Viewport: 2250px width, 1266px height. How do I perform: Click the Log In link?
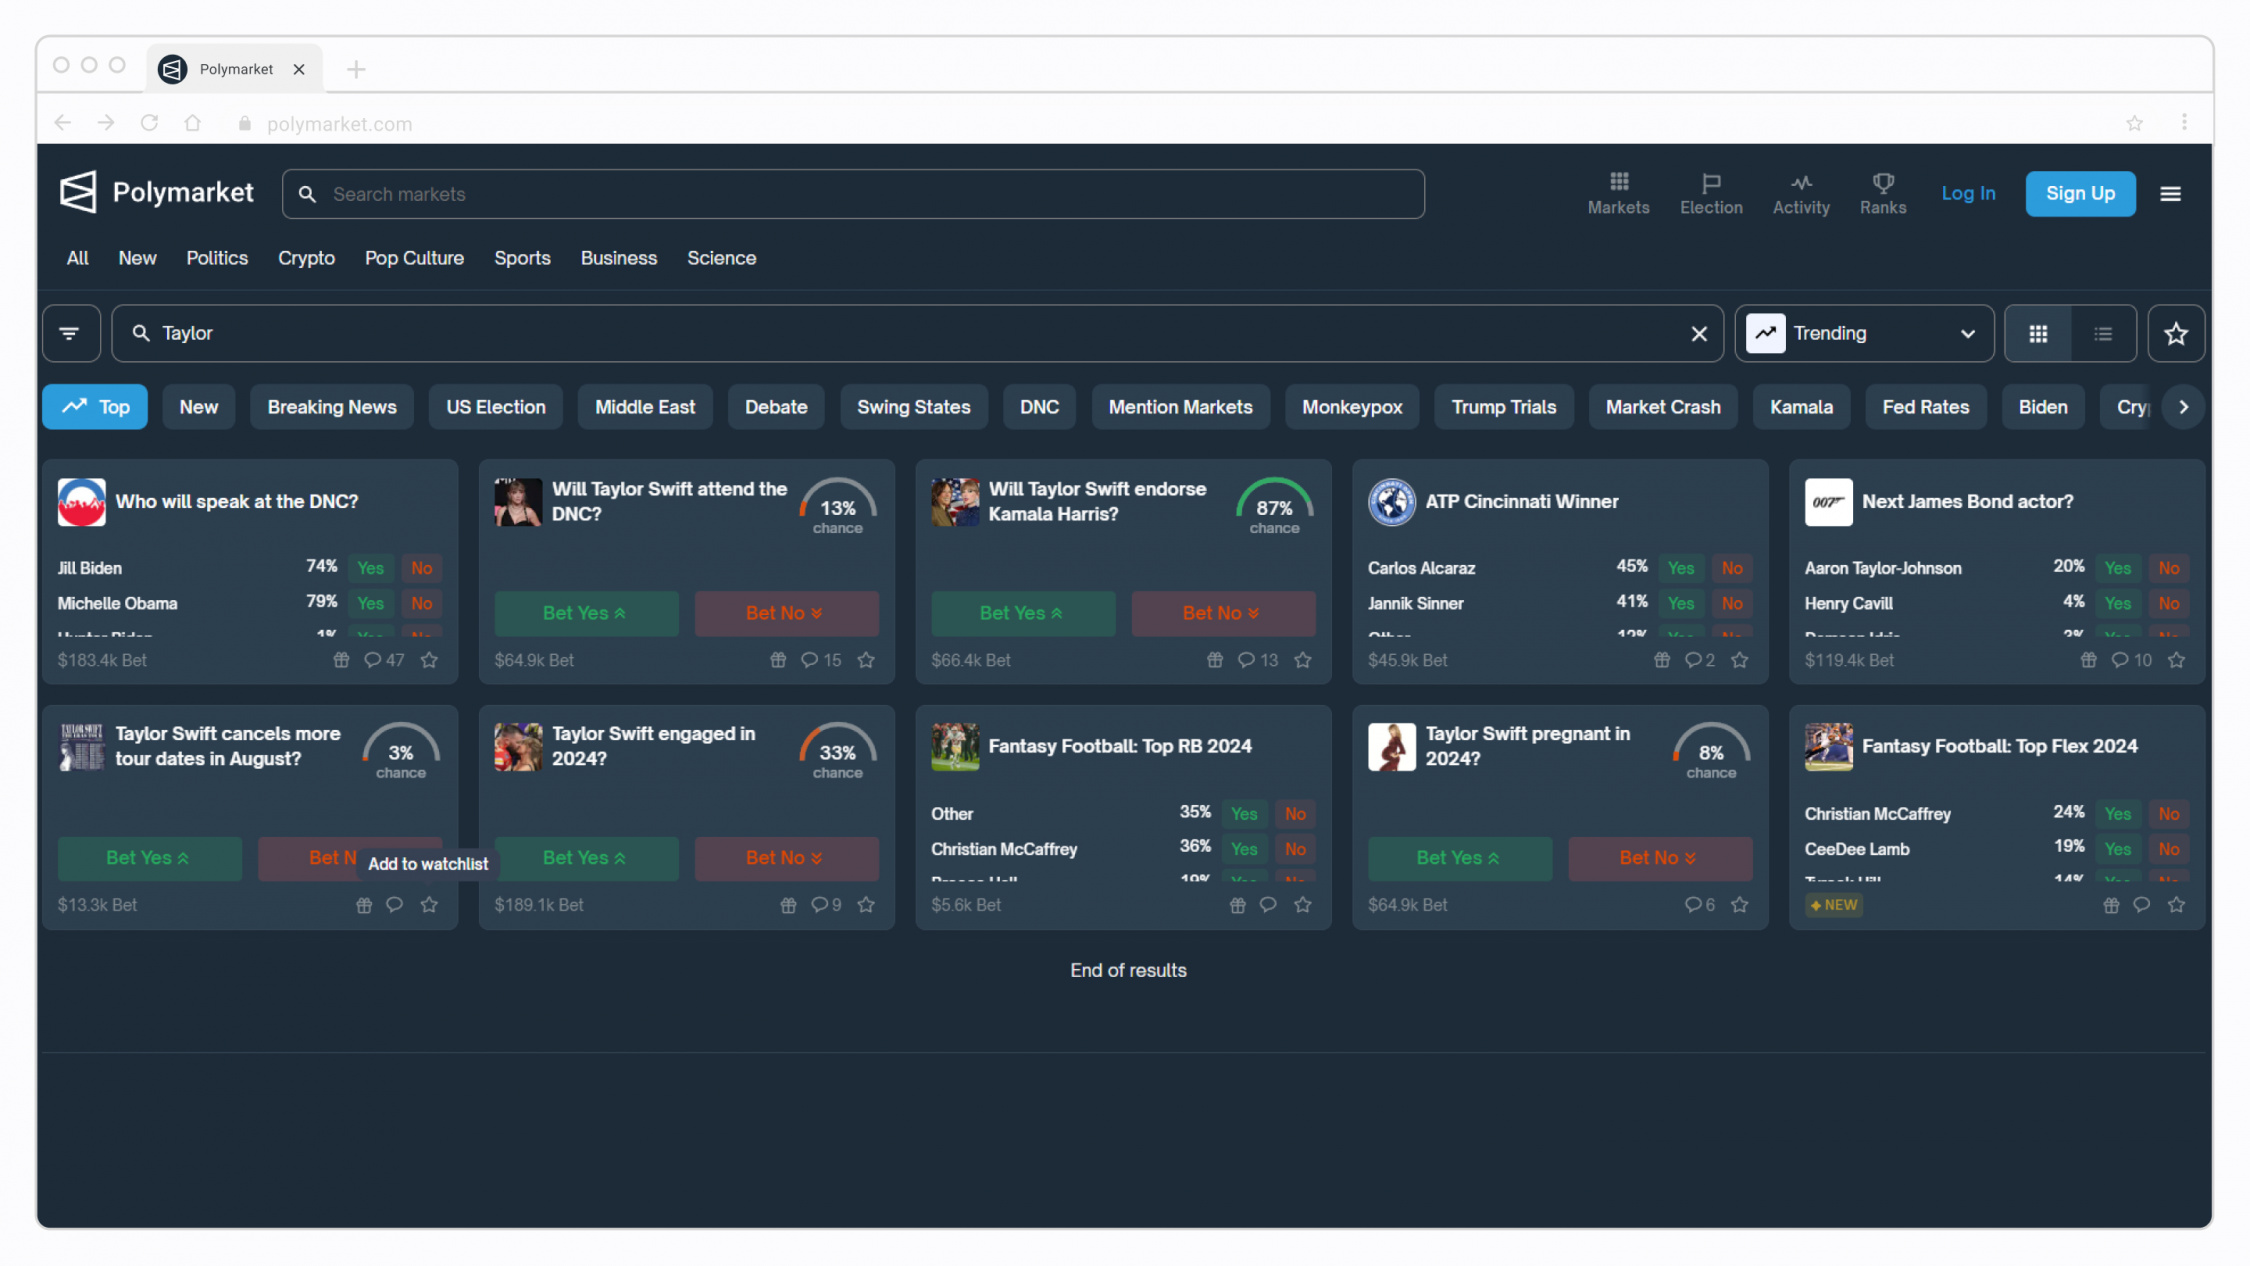[x=1967, y=194]
